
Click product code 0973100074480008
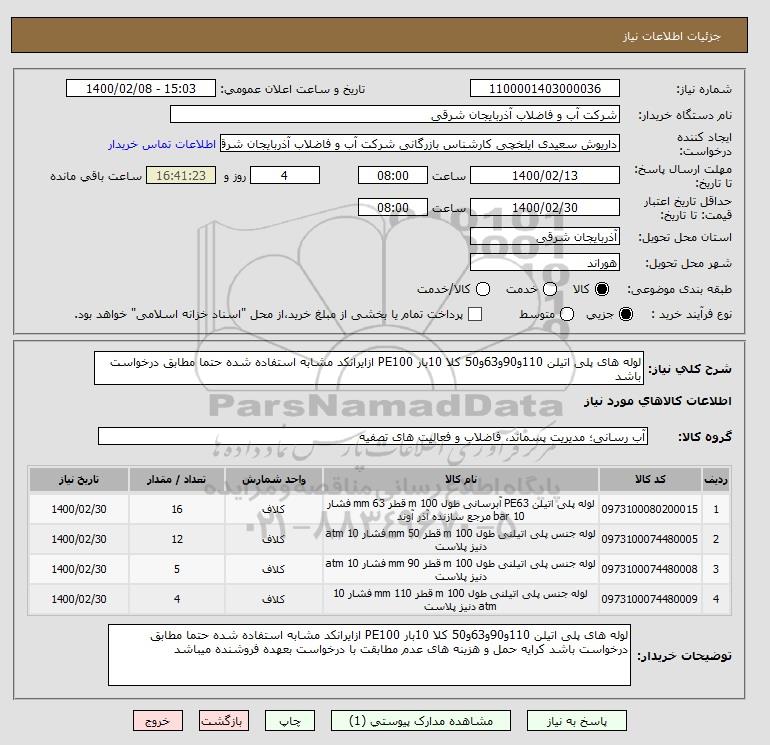650,569
